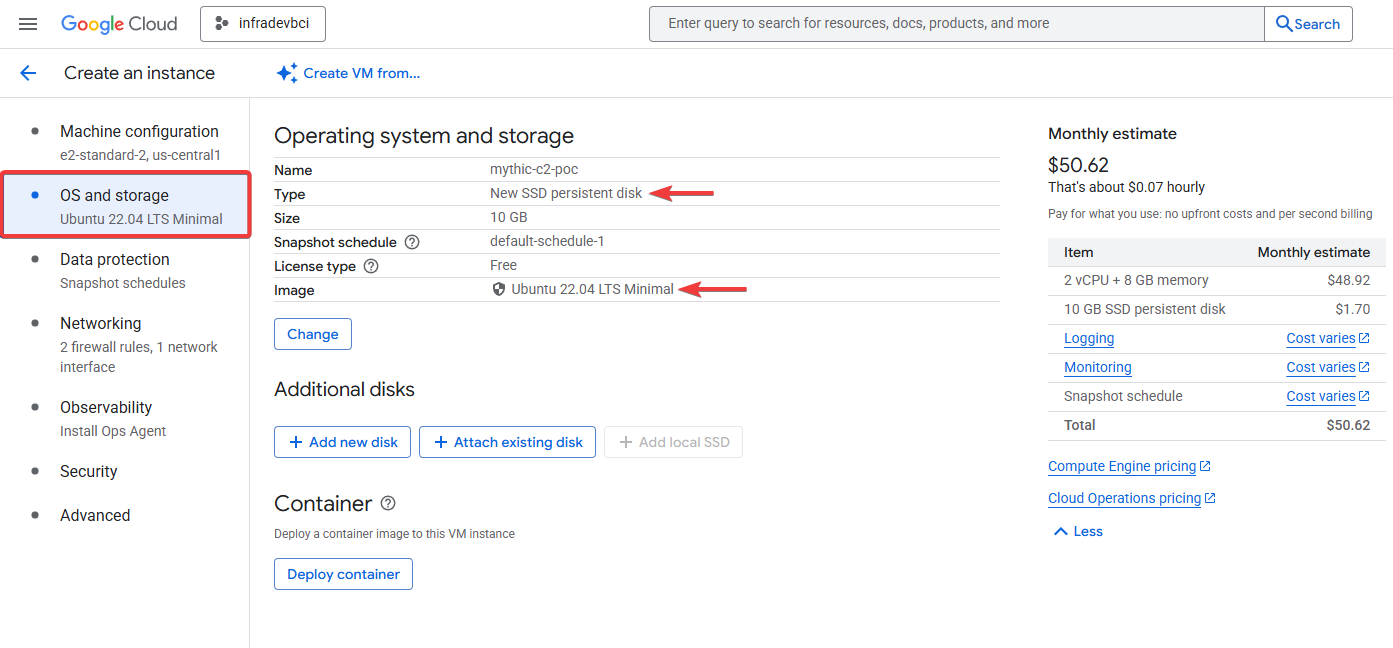
Task: Open the Logging link in estimate
Action: pos(1089,338)
